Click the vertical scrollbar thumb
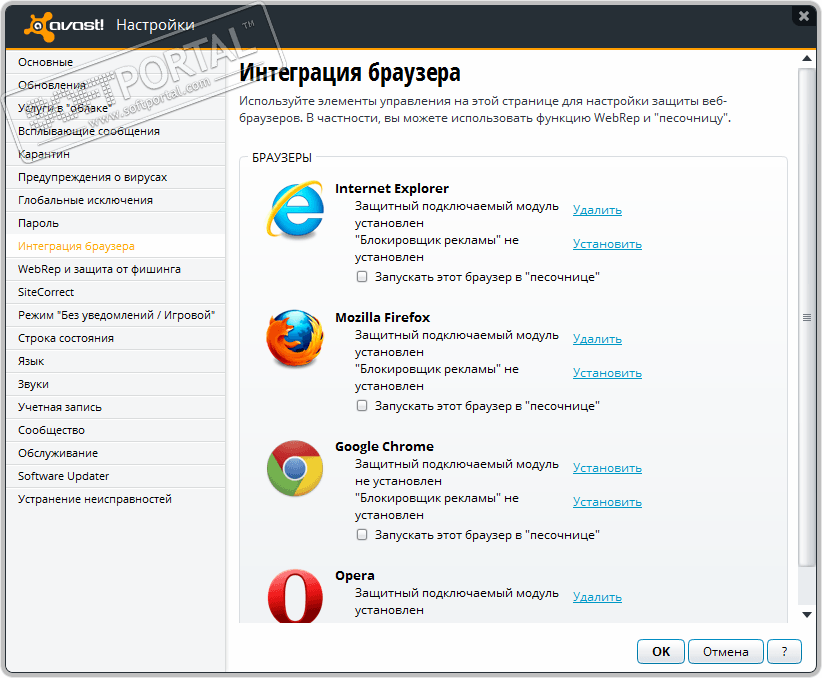The image size is (822, 678). (x=807, y=317)
